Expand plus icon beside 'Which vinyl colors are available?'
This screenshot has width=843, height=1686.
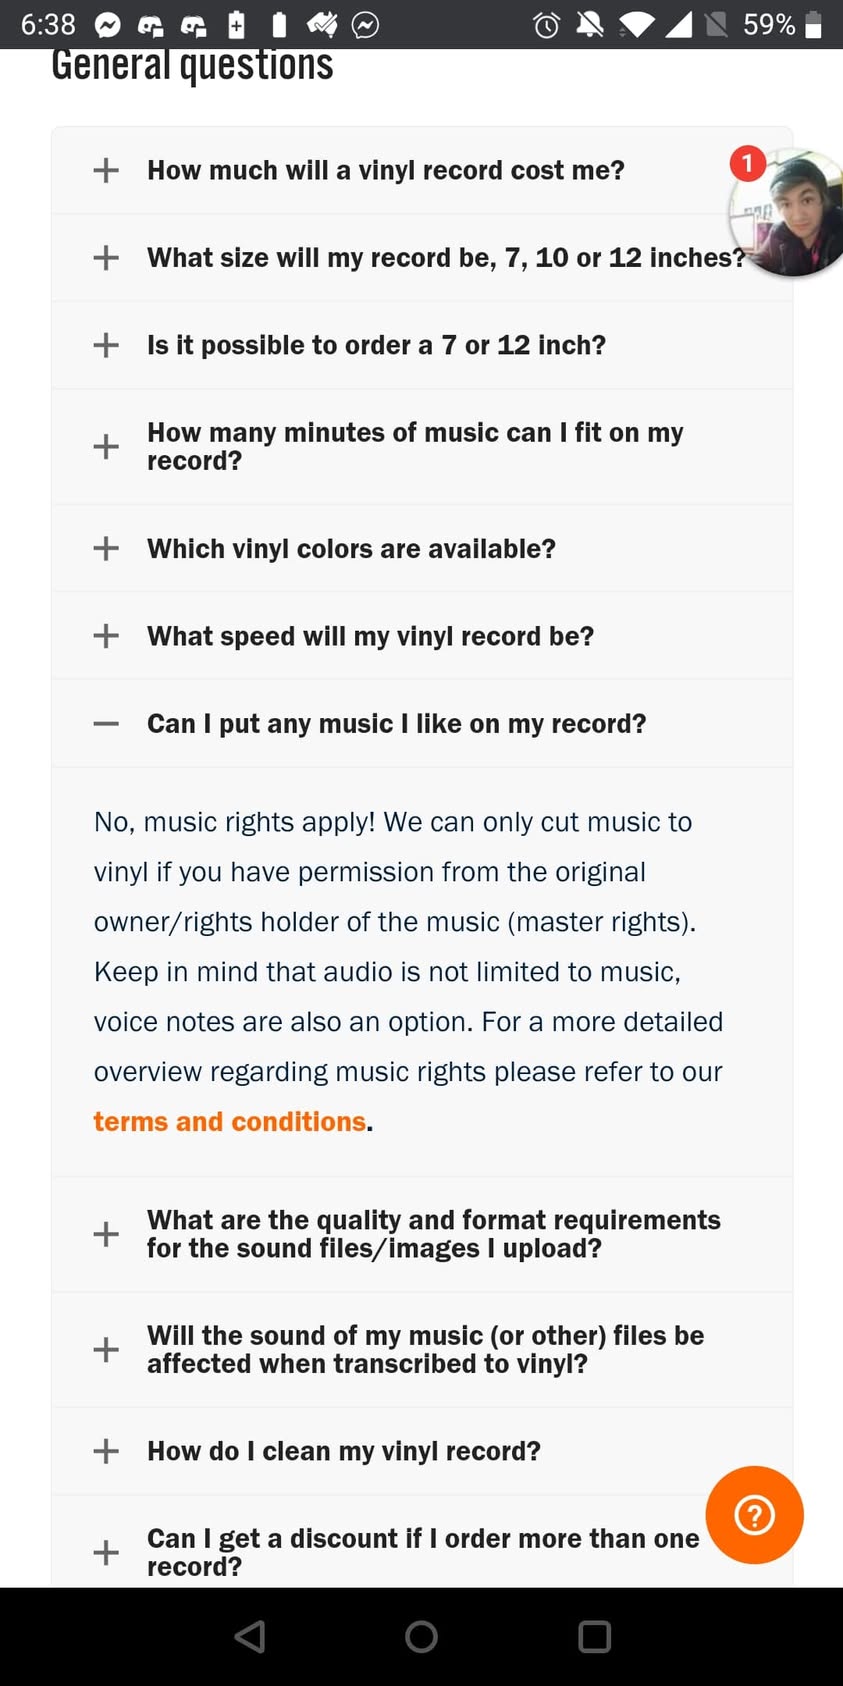(106, 548)
